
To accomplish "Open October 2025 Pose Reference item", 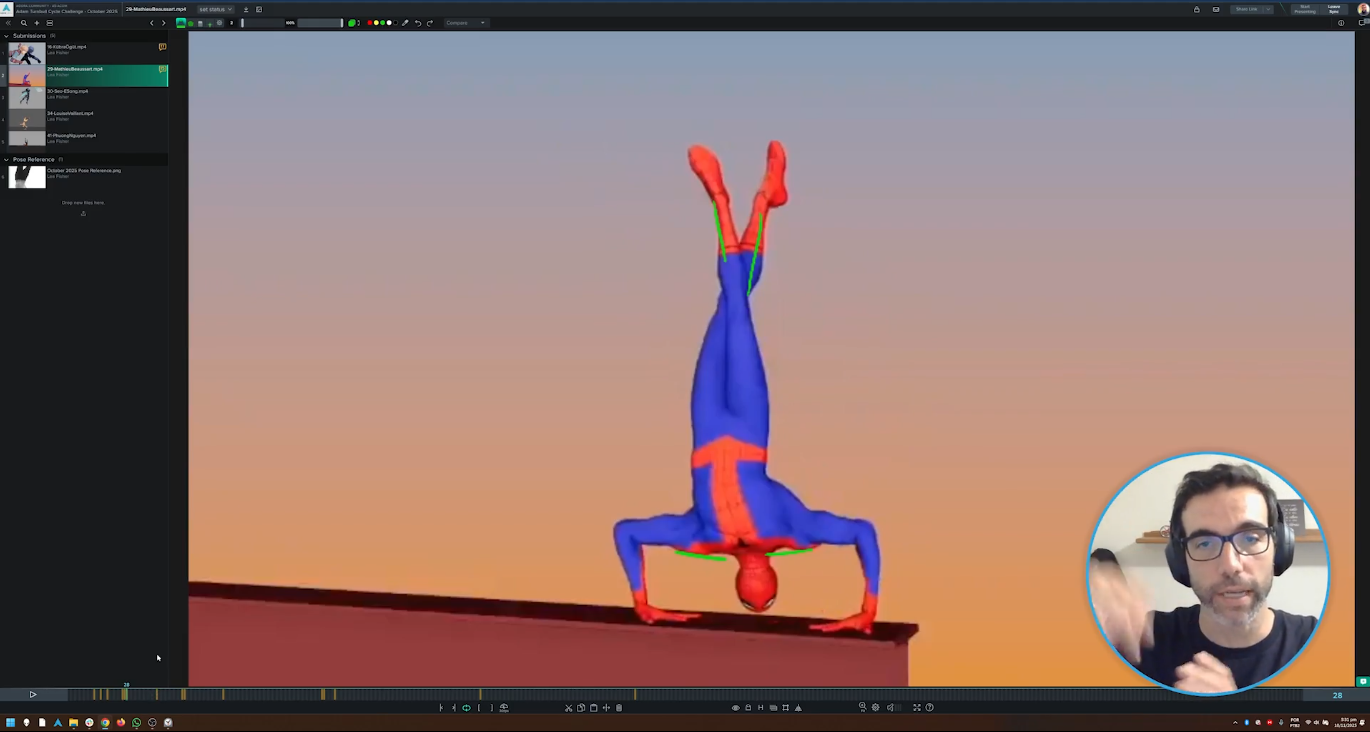I will point(84,171).
